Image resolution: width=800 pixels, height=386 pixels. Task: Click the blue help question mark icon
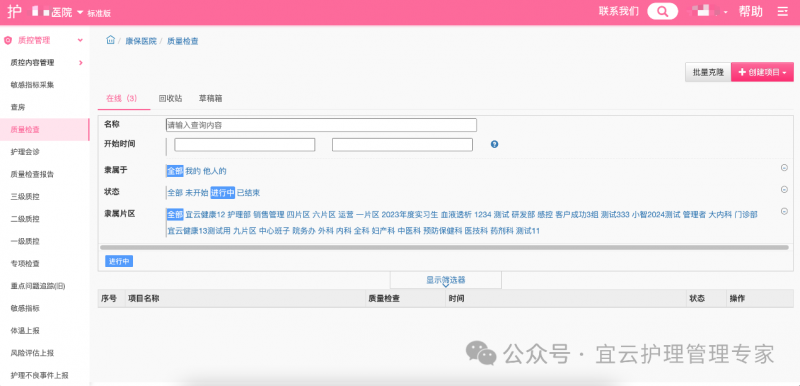tap(494, 144)
